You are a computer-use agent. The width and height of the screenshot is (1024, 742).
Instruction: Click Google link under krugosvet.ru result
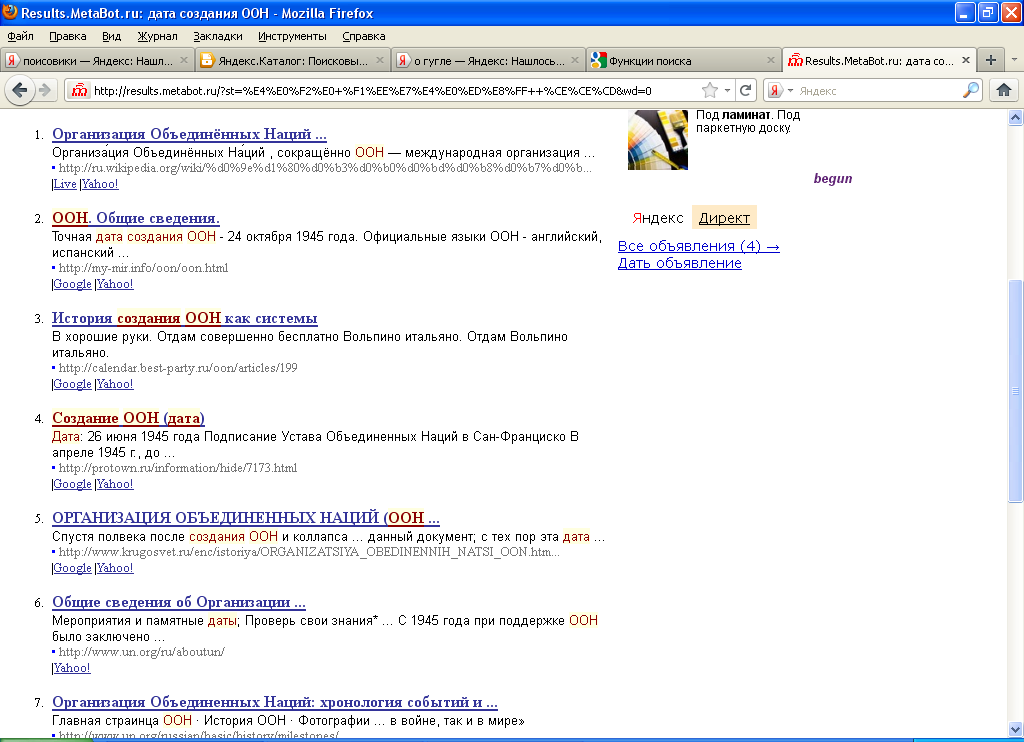72,568
